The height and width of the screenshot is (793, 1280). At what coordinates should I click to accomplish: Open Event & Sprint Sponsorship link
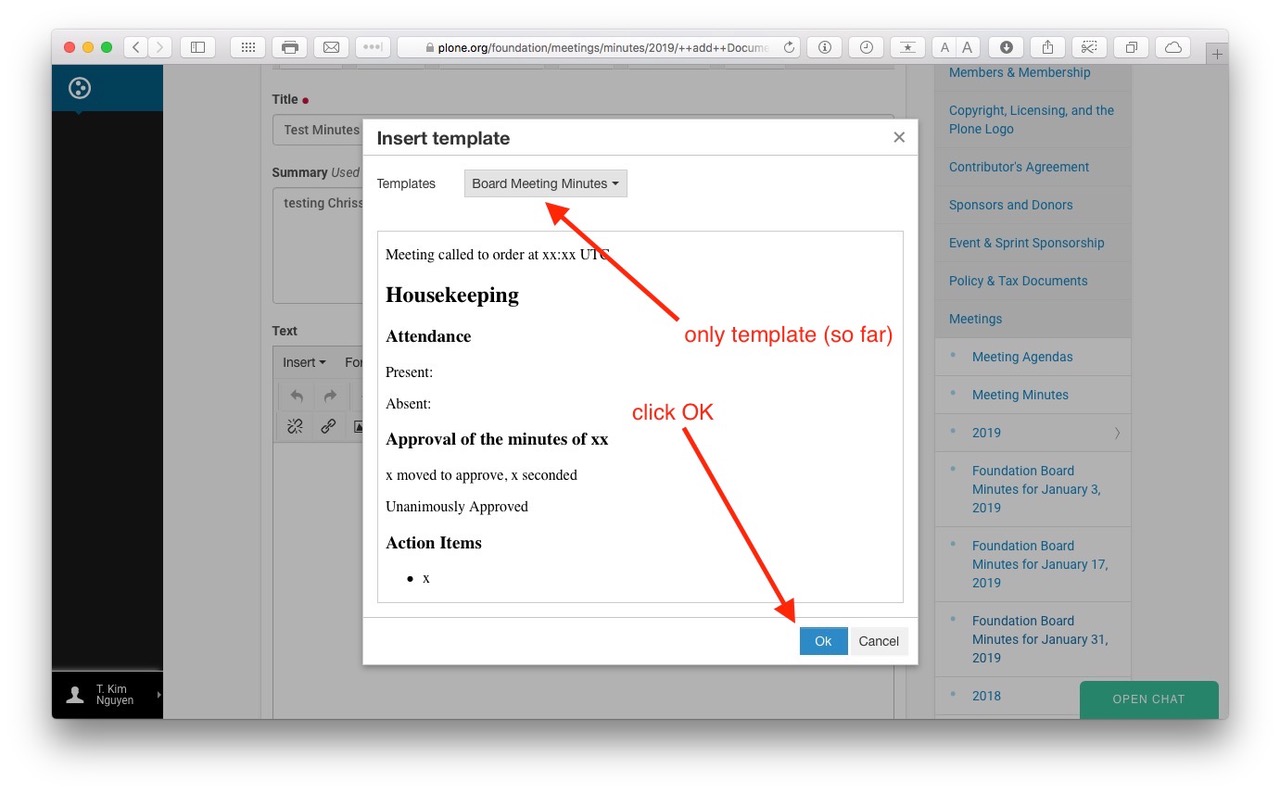pyautogui.click(x=1027, y=243)
